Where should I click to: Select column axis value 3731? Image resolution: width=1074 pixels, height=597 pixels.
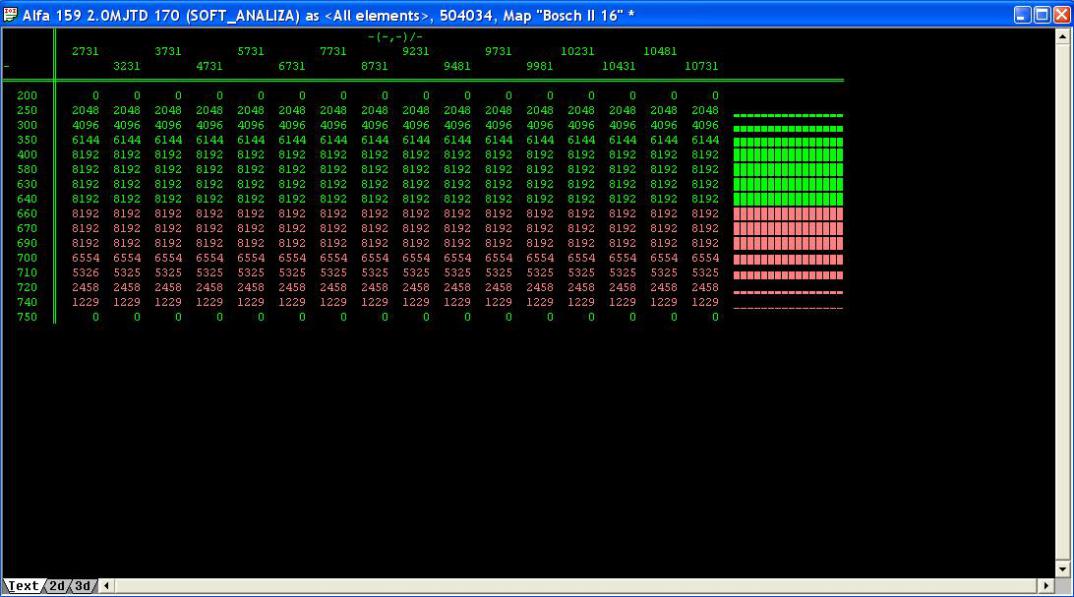168,51
